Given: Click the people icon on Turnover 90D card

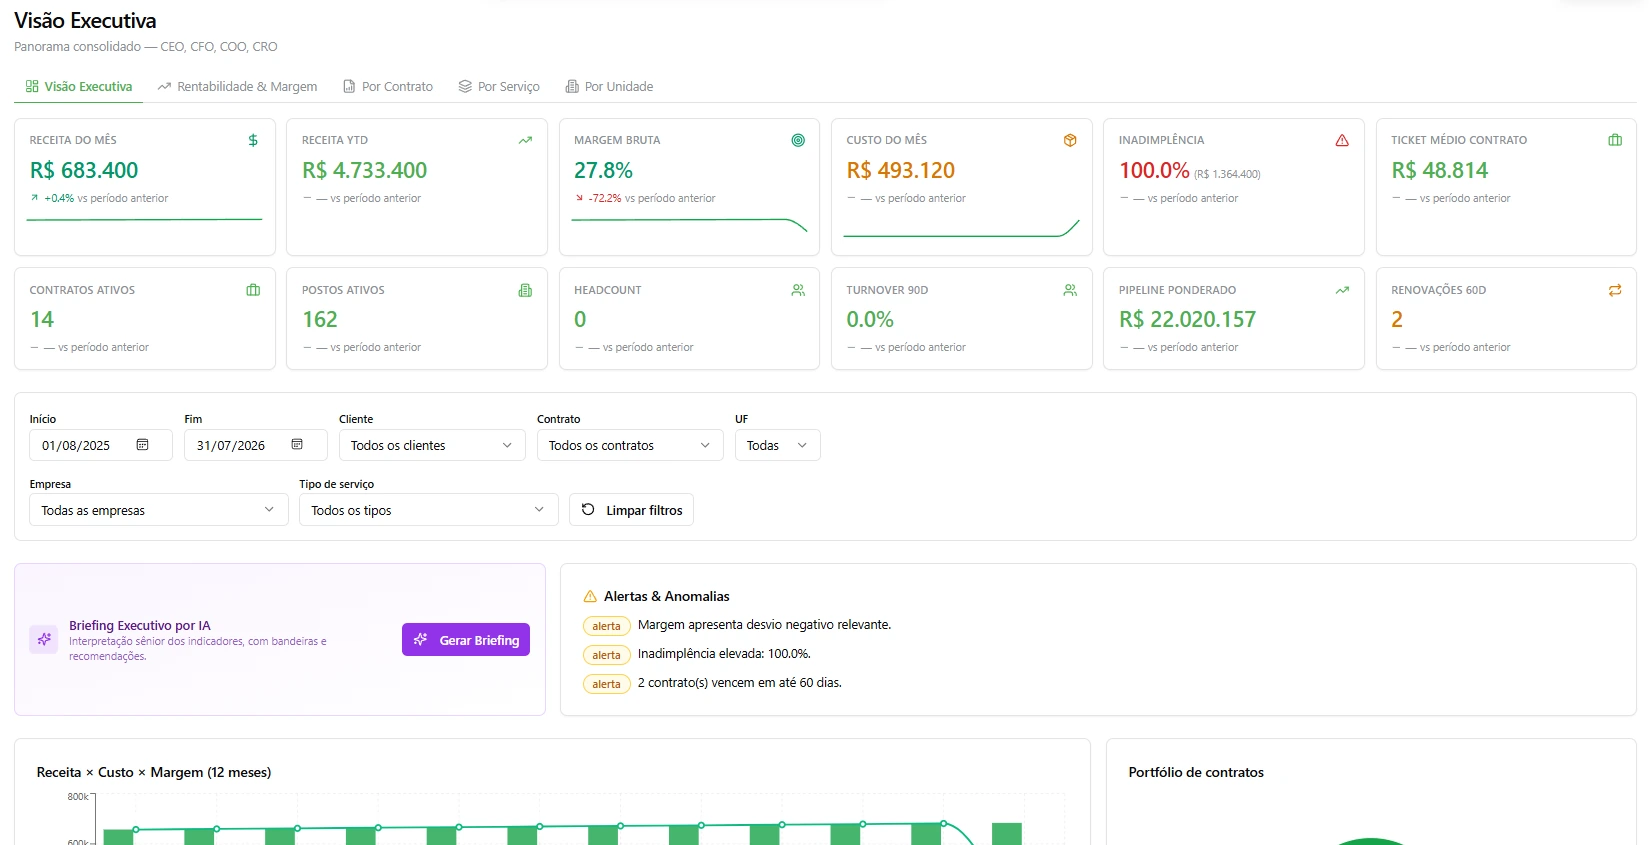Looking at the screenshot, I should point(1070,290).
